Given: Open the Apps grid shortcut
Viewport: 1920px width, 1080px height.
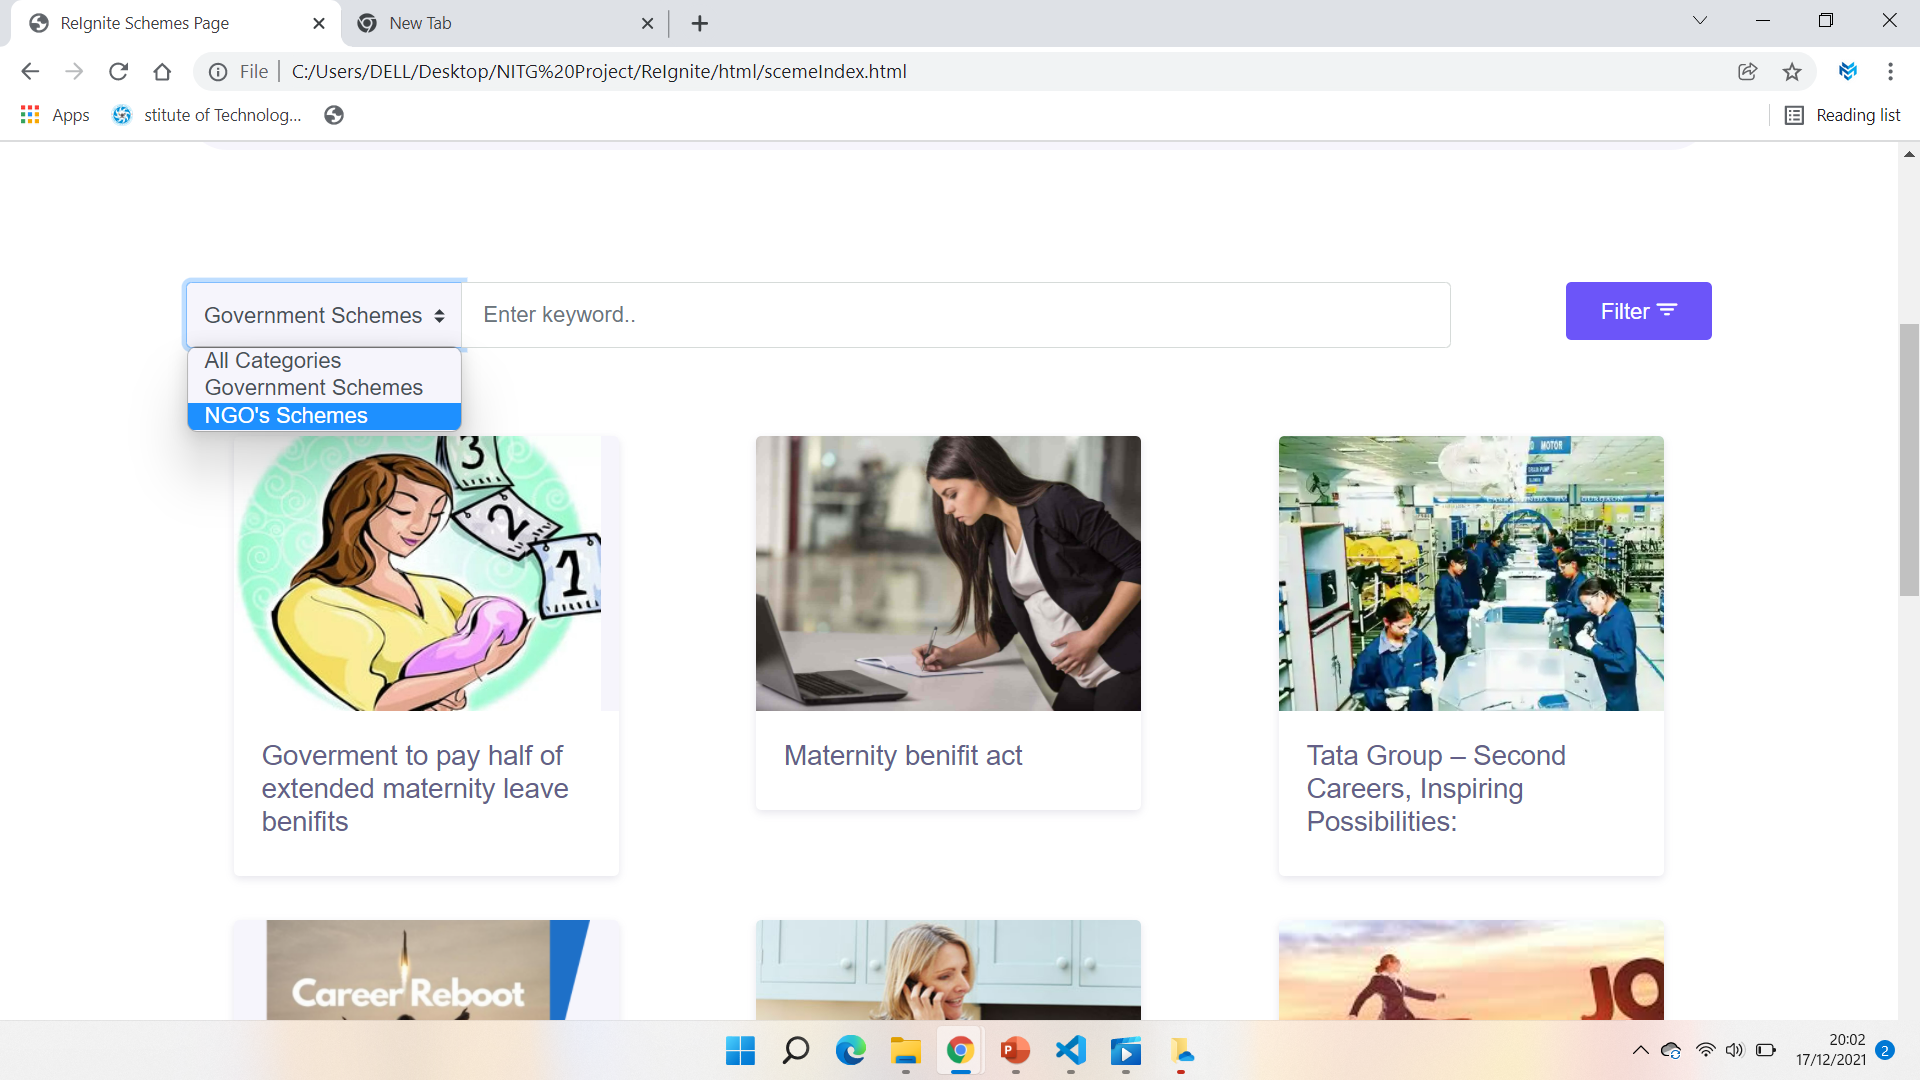Looking at the screenshot, I should (30, 115).
